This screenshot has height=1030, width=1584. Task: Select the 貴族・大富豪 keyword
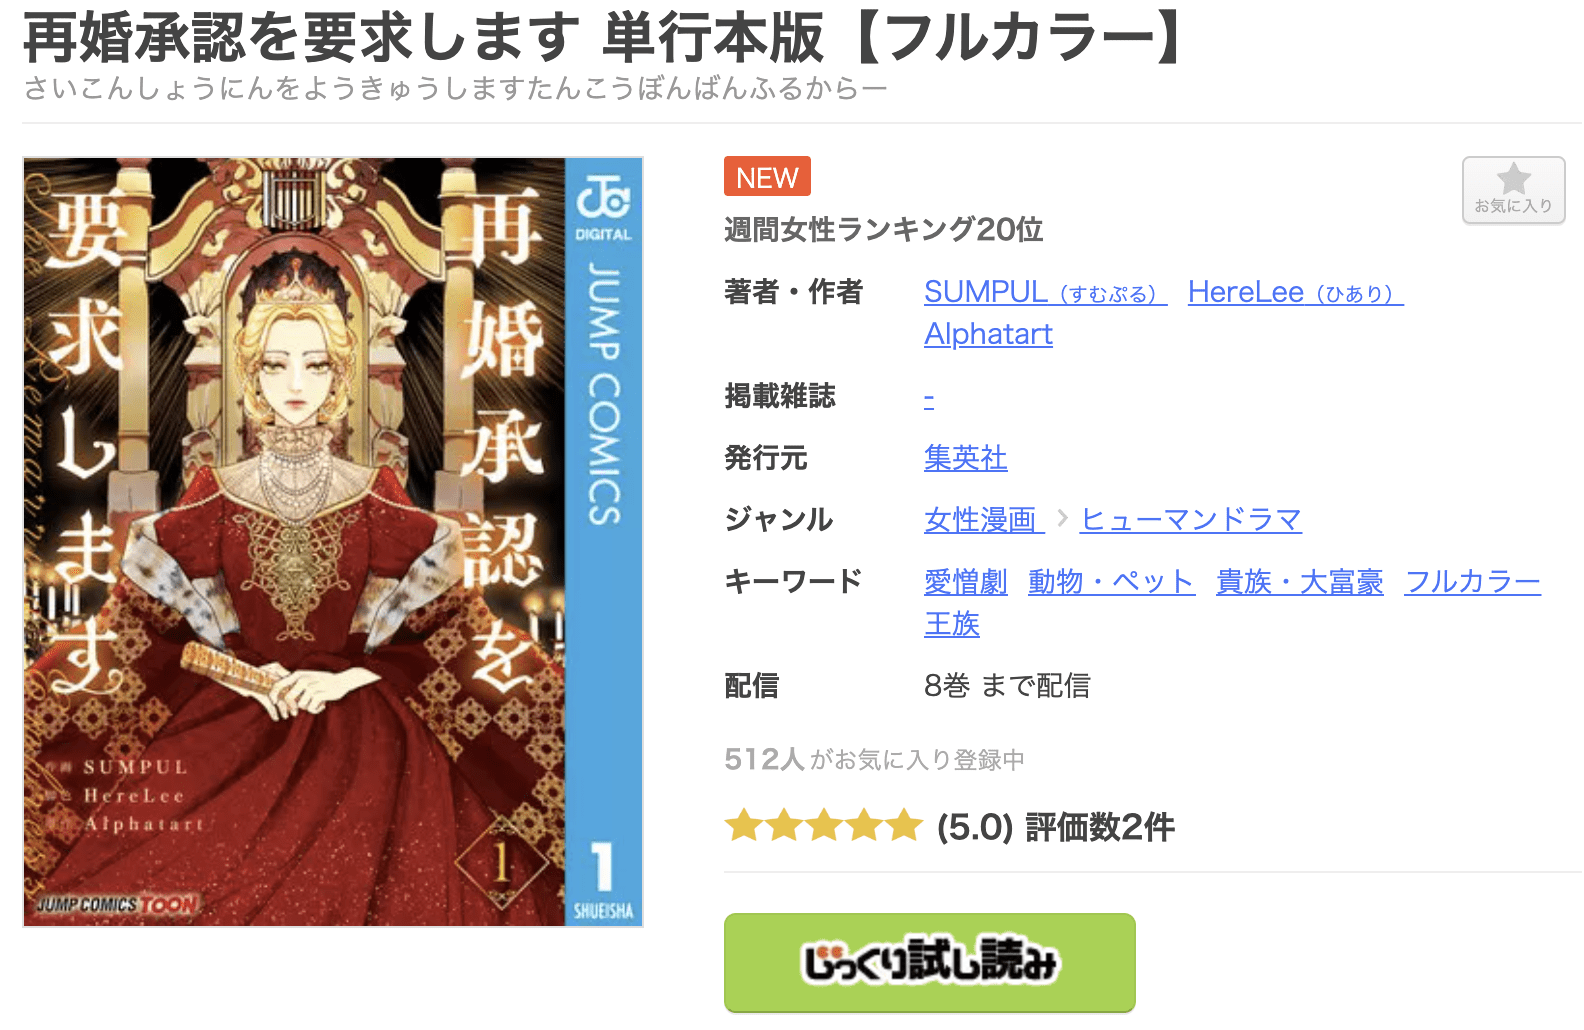pos(1299,581)
